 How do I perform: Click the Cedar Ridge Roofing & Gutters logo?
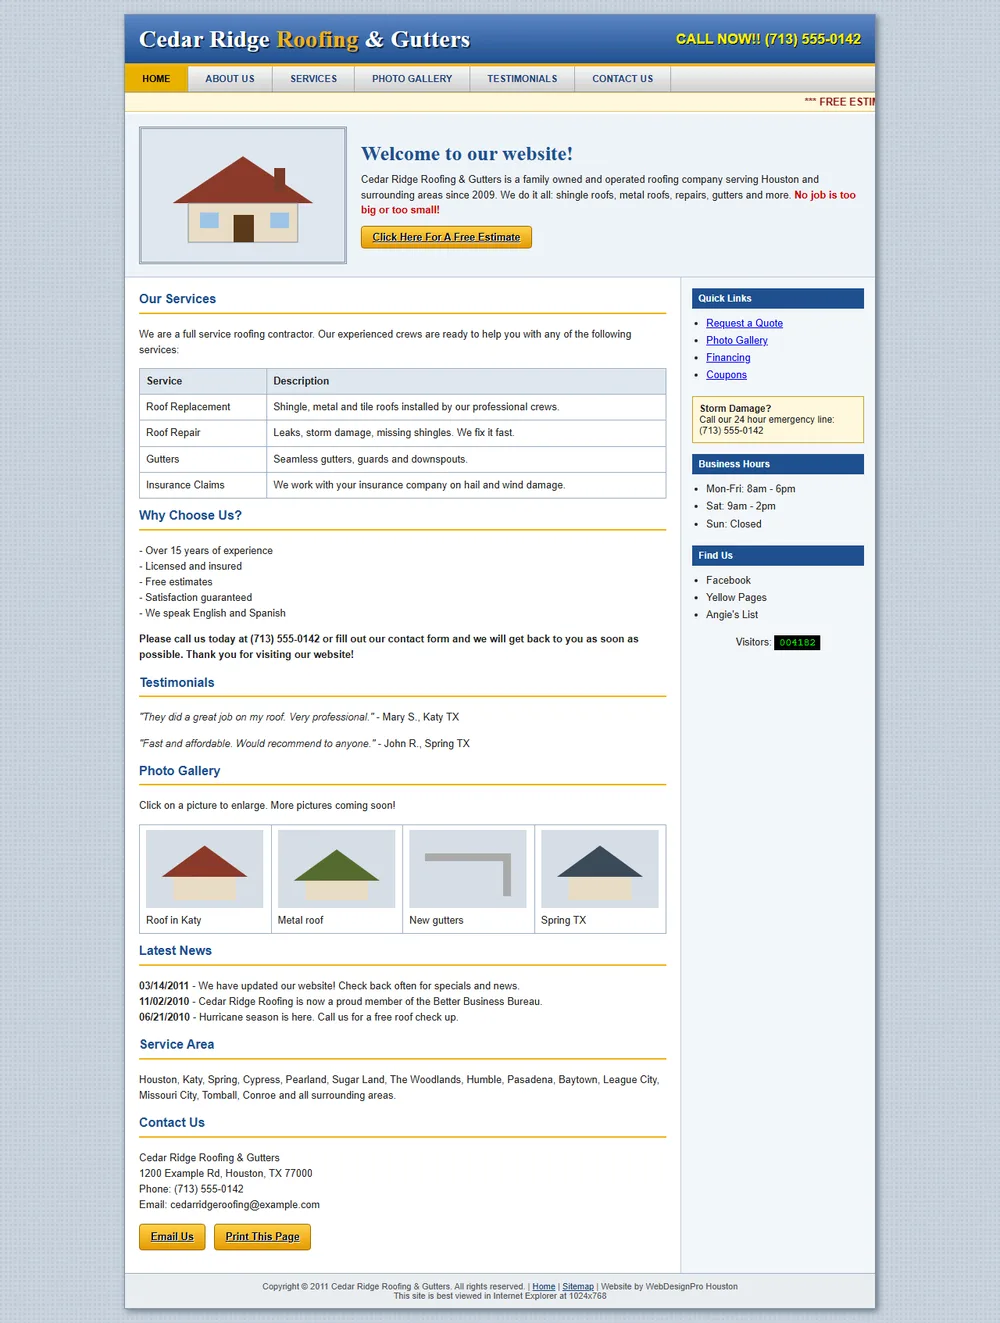(304, 39)
